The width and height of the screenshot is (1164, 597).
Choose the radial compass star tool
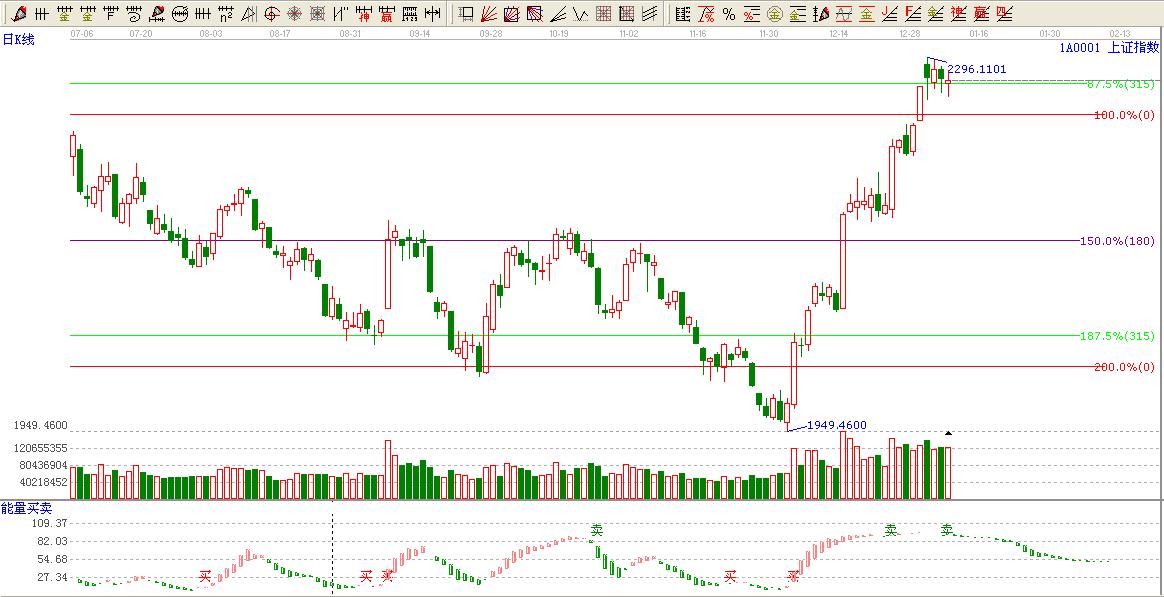pyautogui.click(x=294, y=14)
